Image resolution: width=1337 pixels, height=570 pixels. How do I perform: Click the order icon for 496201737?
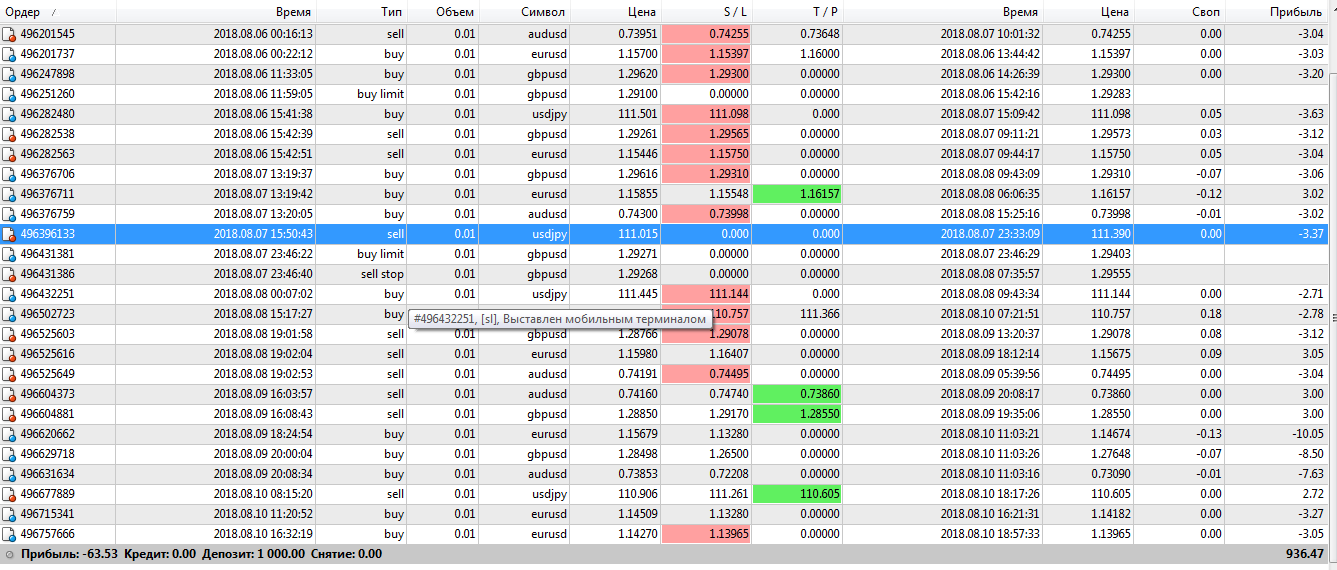click(x=9, y=54)
